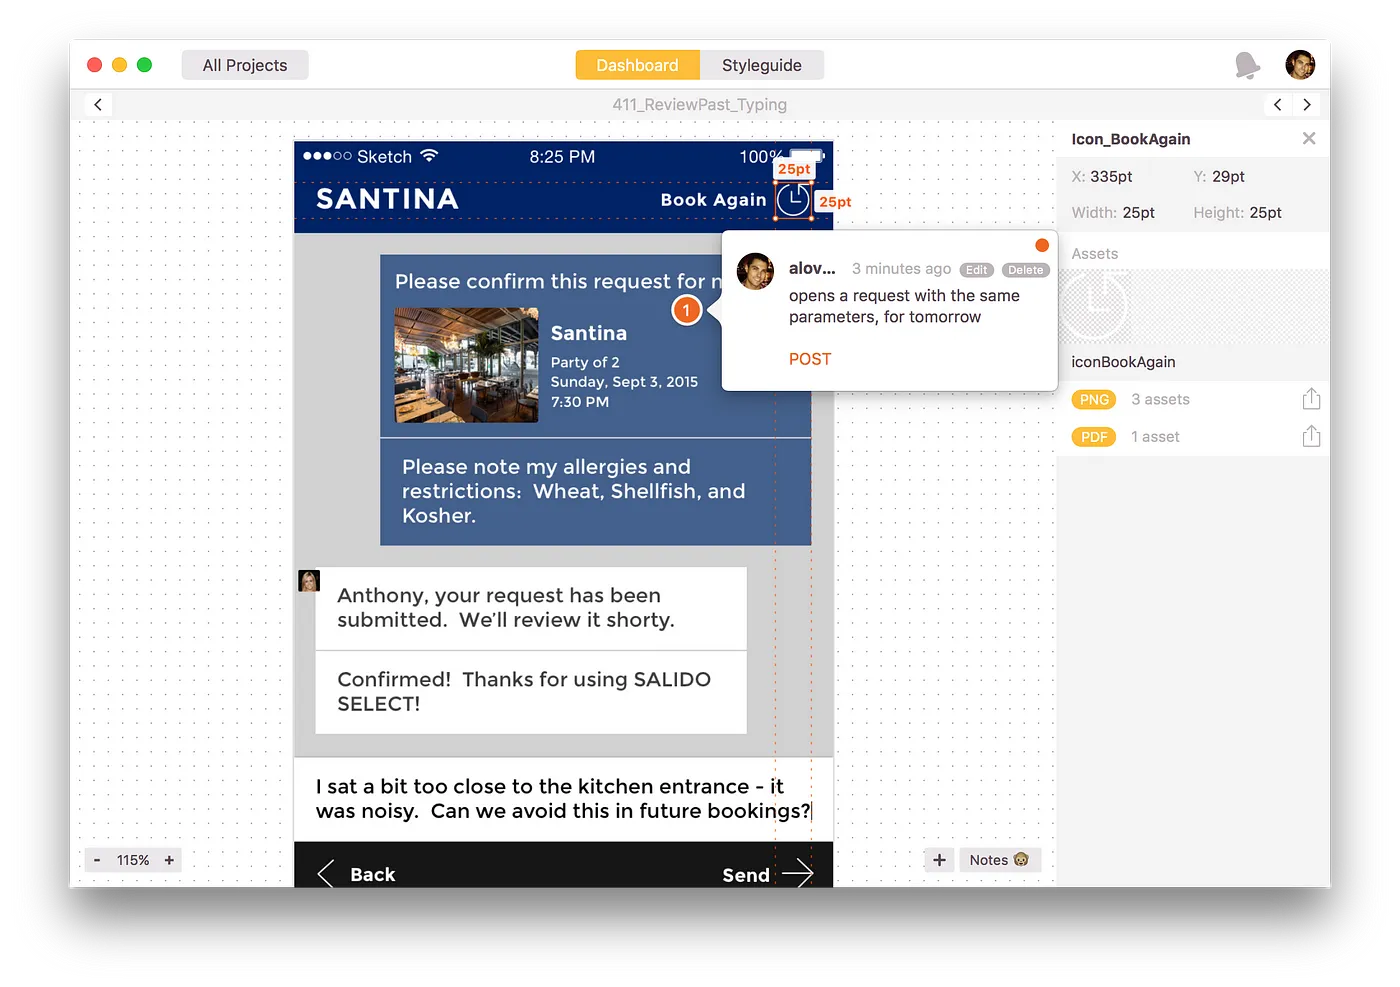This screenshot has height=987, width=1400.
Task: Click the iconBookAgain asset name
Action: click(x=1123, y=362)
